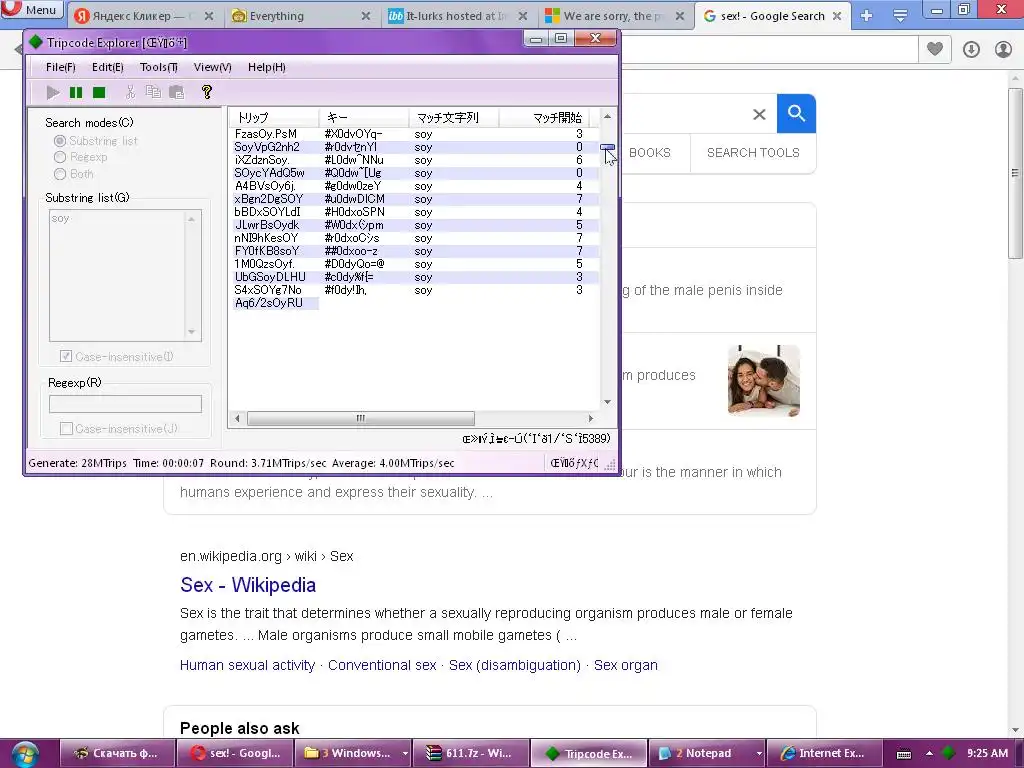Click the results list left scroll arrow

tap(237, 418)
